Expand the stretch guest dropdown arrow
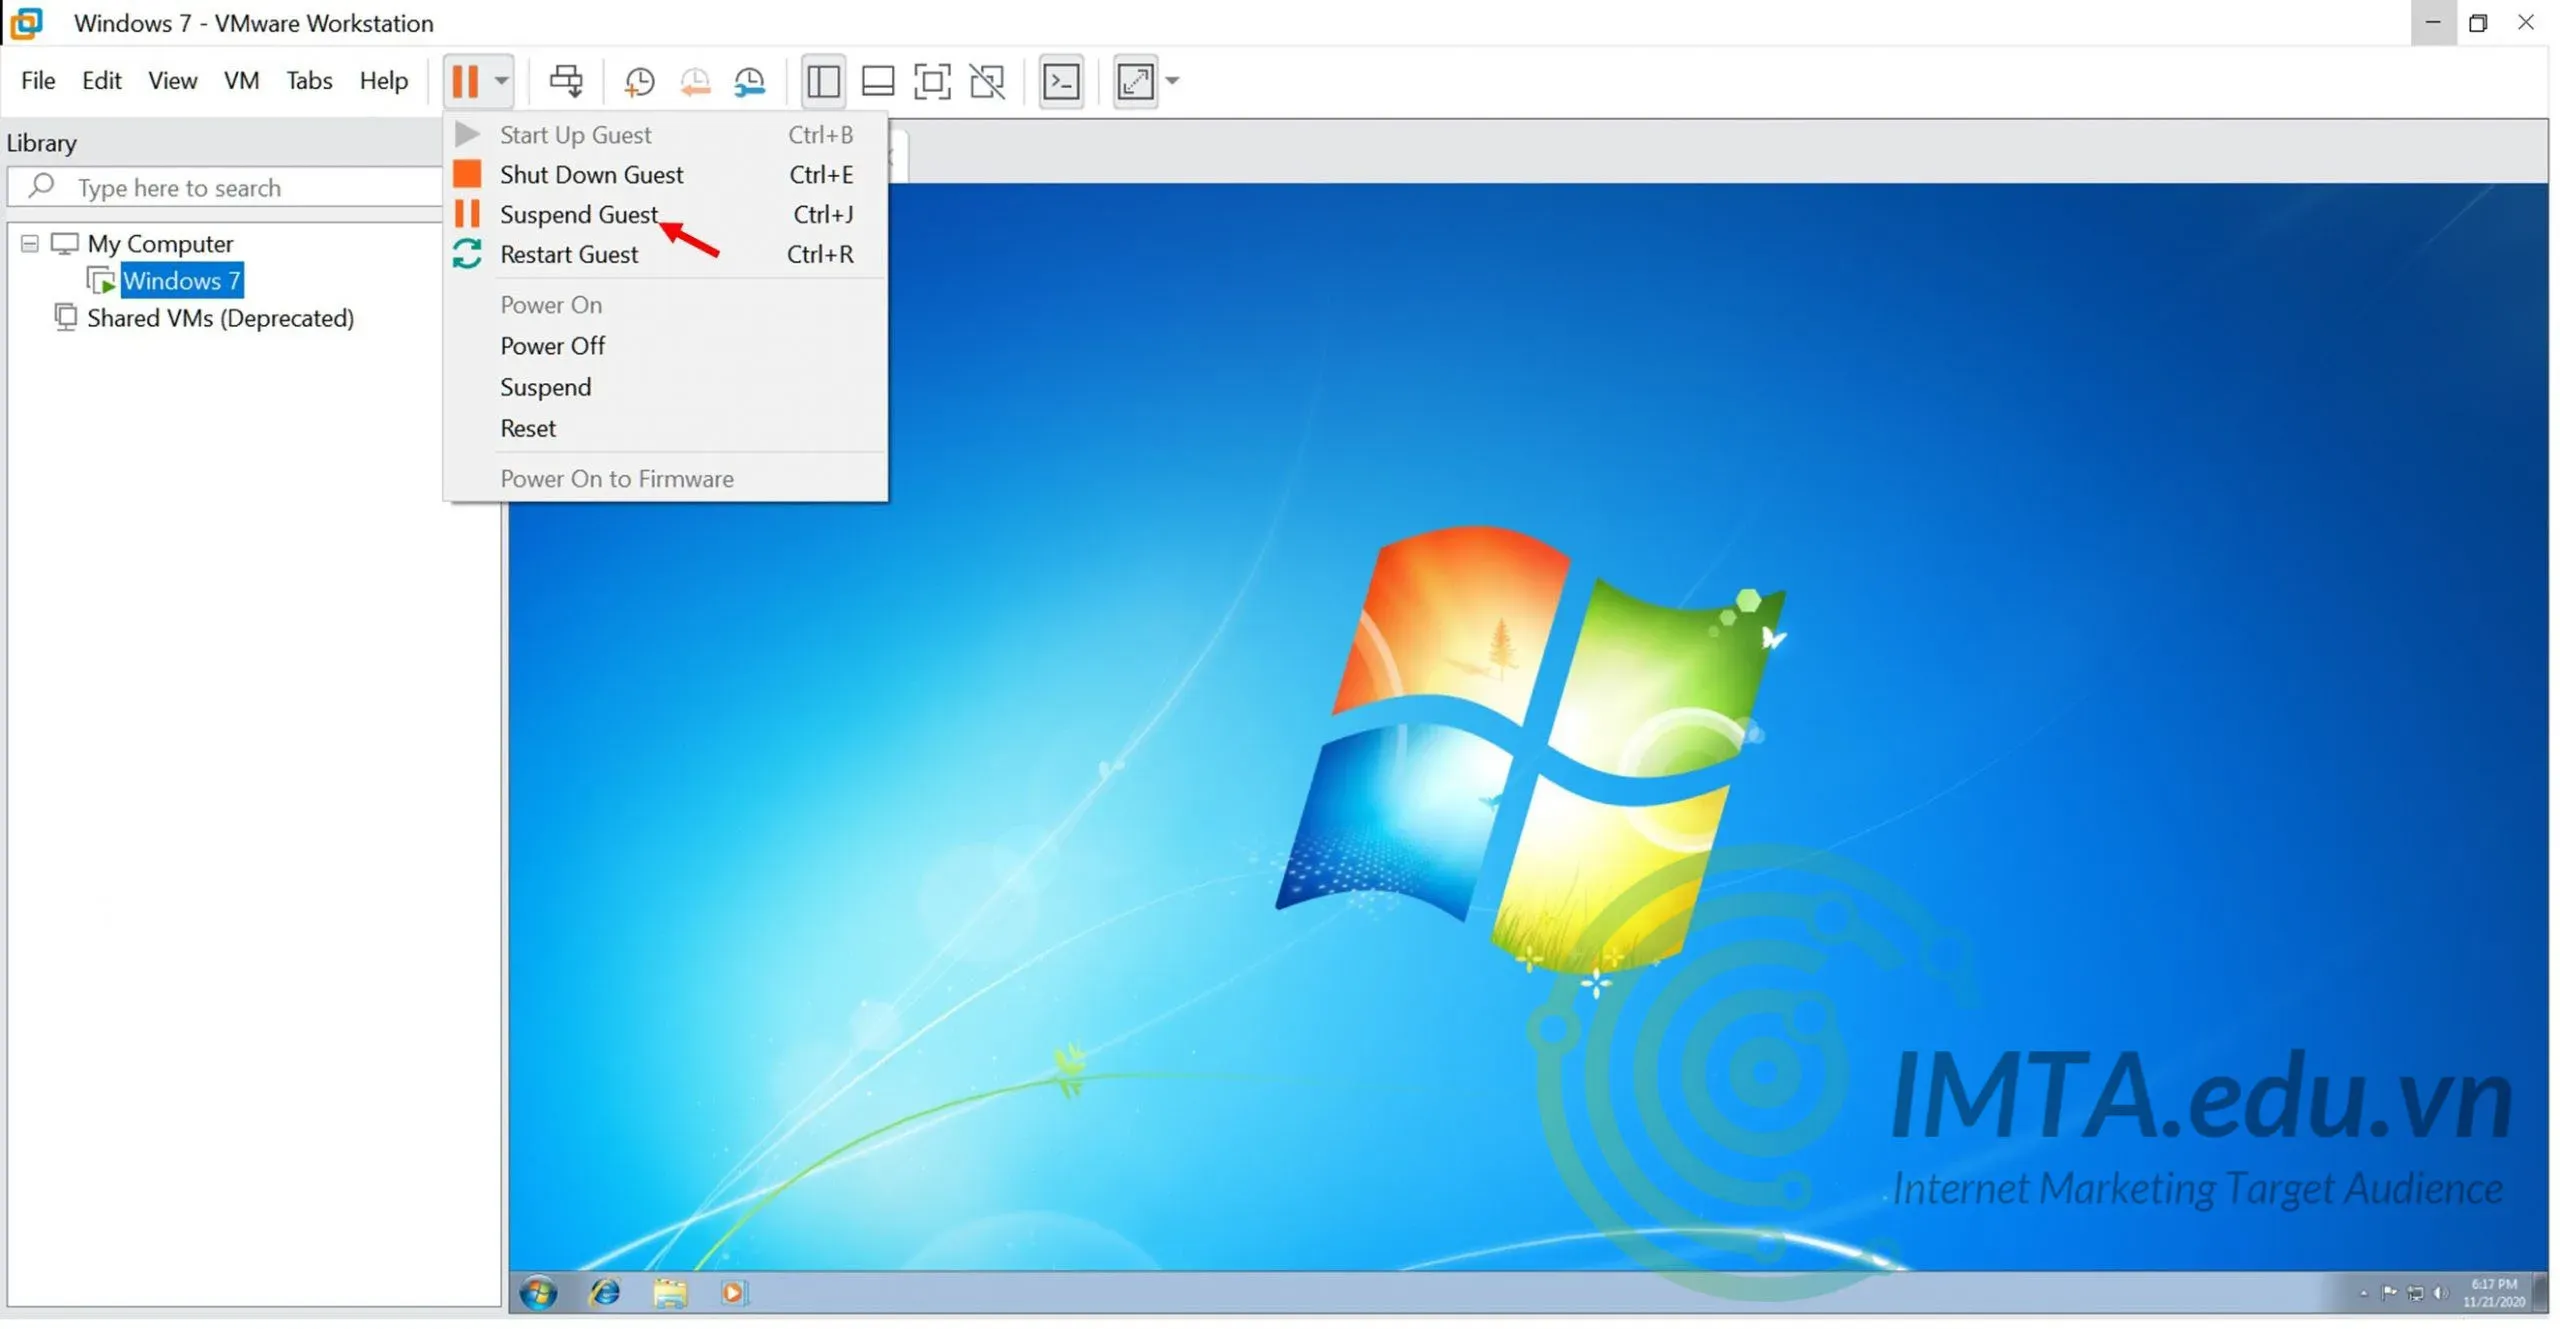 [1173, 81]
